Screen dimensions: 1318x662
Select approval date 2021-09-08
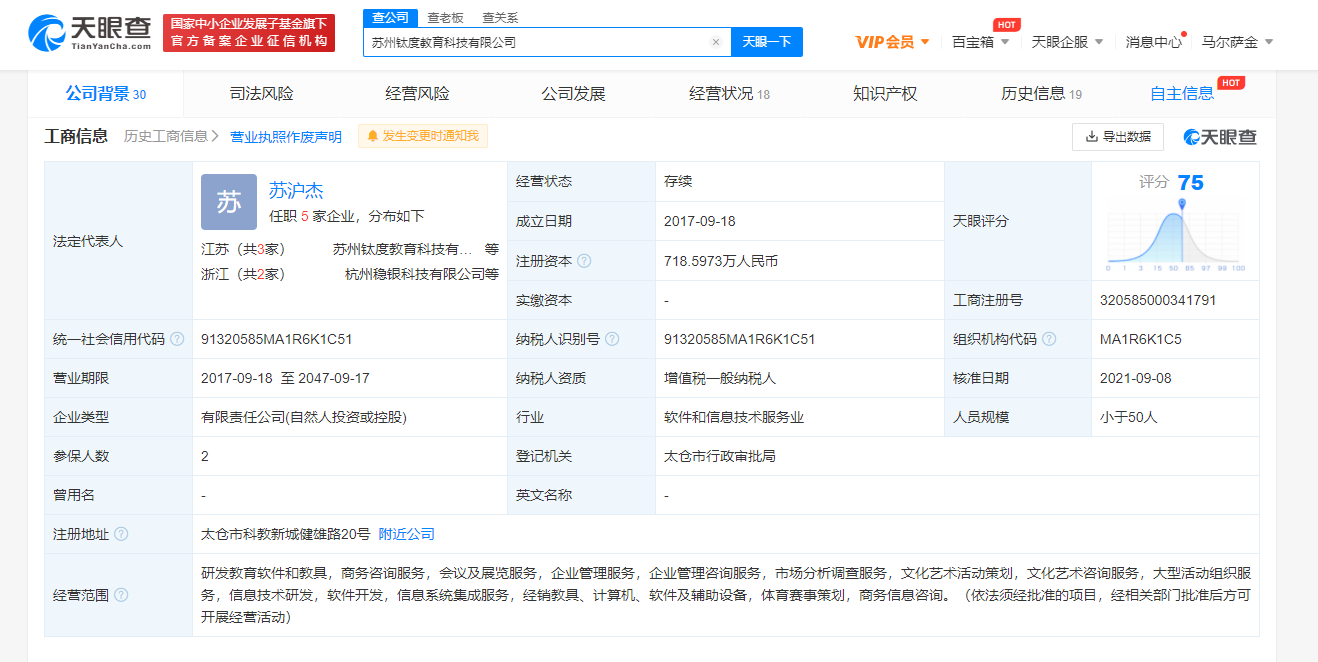(1136, 378)
